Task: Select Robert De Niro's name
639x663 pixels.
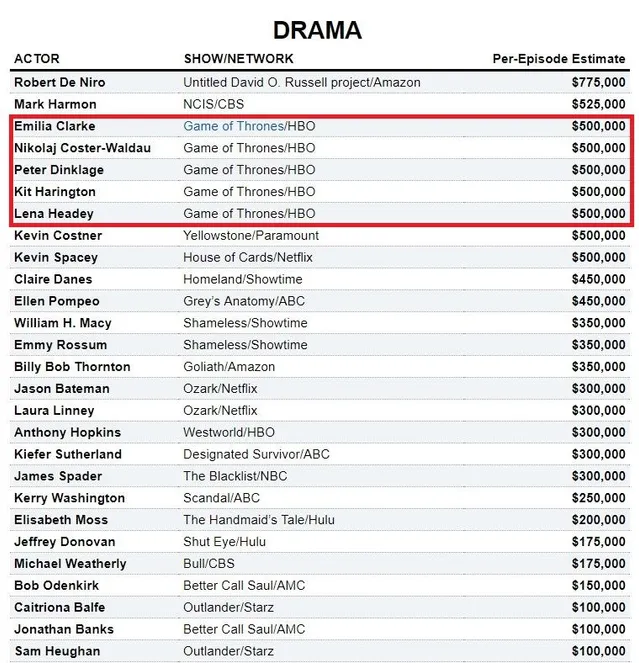Action: point(60,82)
